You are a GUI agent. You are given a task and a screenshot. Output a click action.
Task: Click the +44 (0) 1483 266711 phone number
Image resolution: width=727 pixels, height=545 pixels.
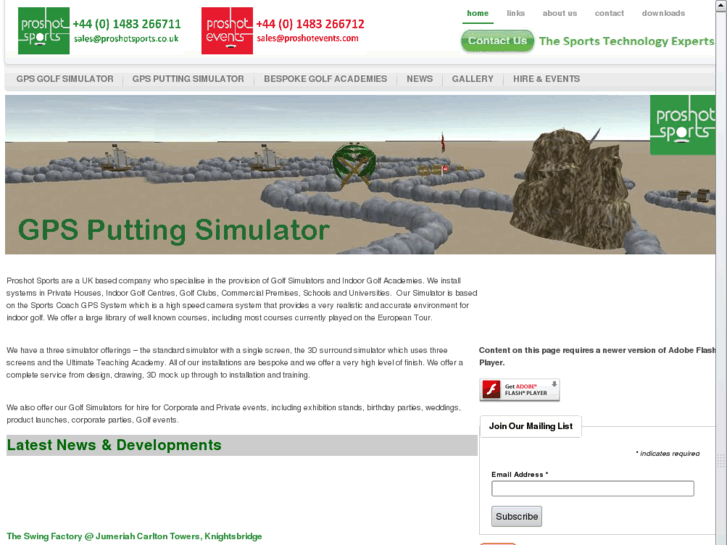coord(127,24)
